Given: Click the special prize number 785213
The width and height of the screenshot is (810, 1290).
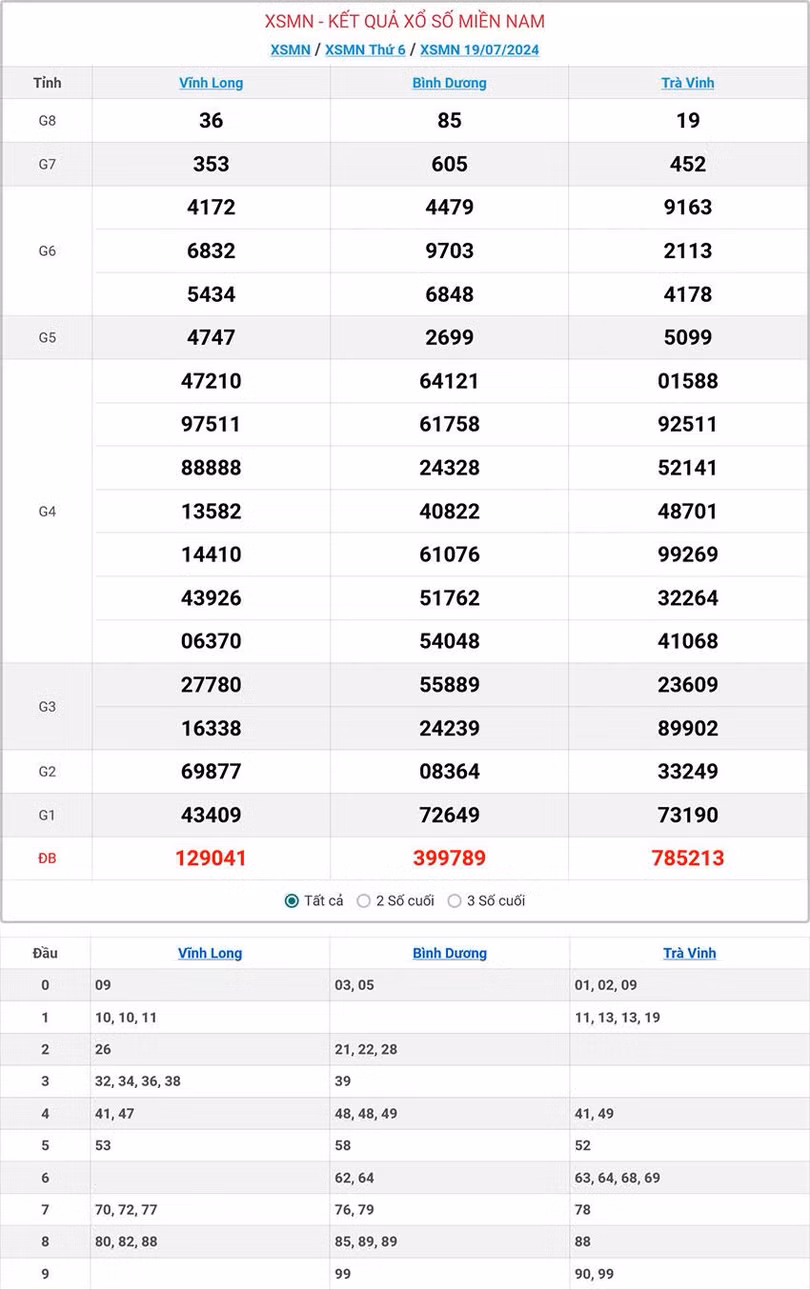Looking at the screenshot, I should (688, 858).
